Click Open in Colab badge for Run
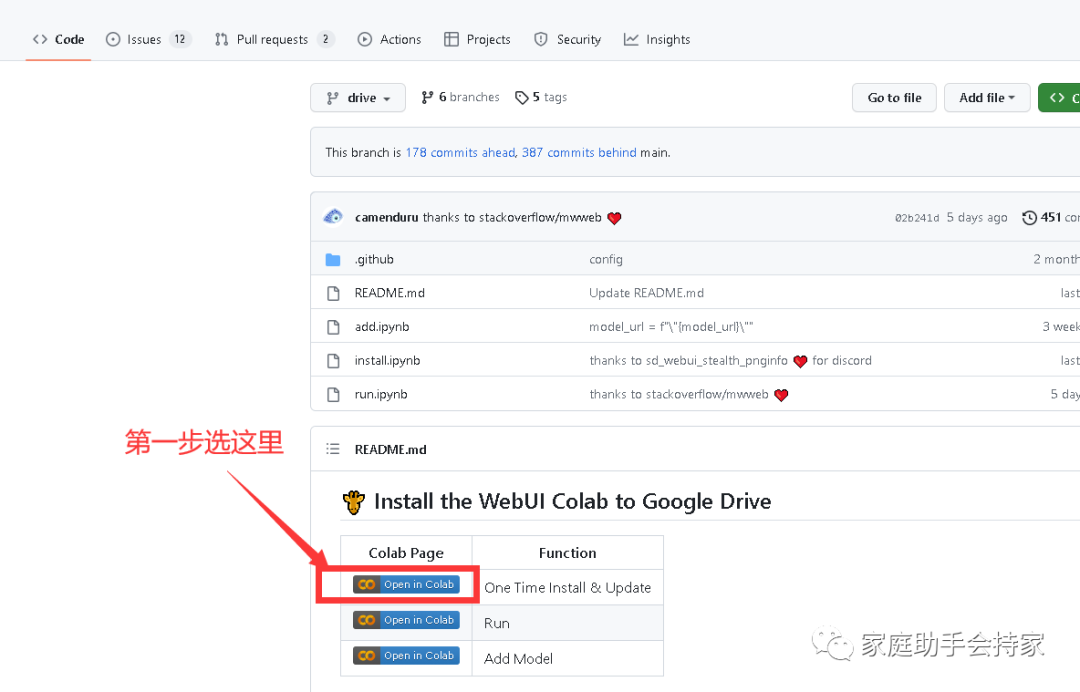Viewport: 1080px width, 692px height. click(x=406, y=620)
